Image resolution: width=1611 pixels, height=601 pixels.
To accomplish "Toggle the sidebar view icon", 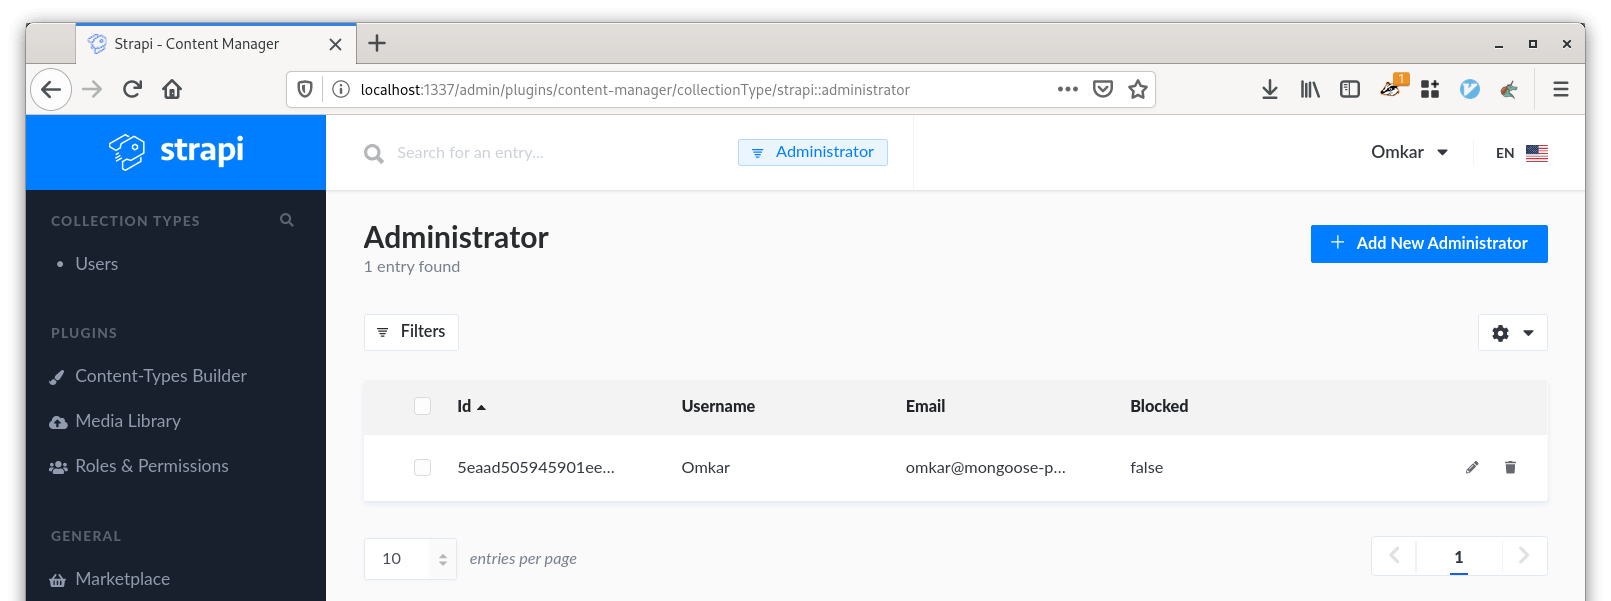I will coord(1350,89).
